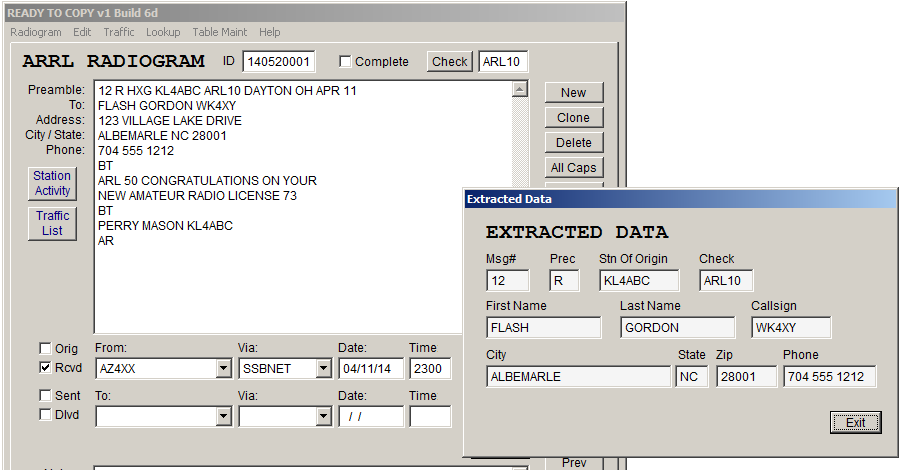Image resolution: width=906 pixels, height=470 pixels.
Task: Toggle the Complete checkbox
Action: [x=345, y=61]
